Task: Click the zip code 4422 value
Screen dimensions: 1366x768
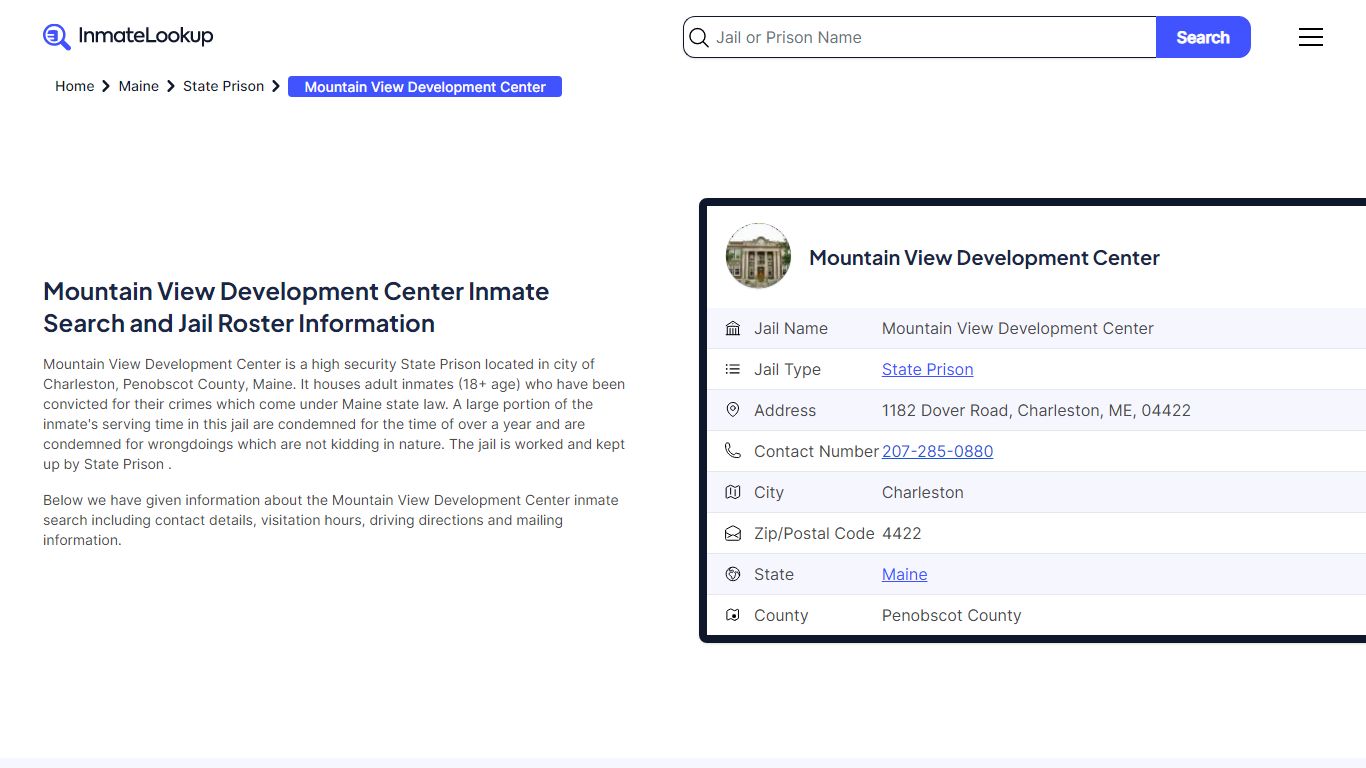Action: tap(901, 533)
